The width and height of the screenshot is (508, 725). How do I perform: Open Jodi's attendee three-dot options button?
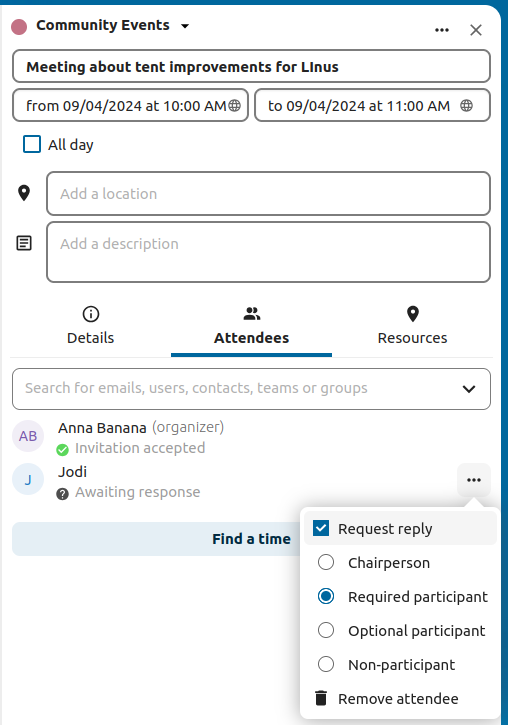click(x=474, y=480)
